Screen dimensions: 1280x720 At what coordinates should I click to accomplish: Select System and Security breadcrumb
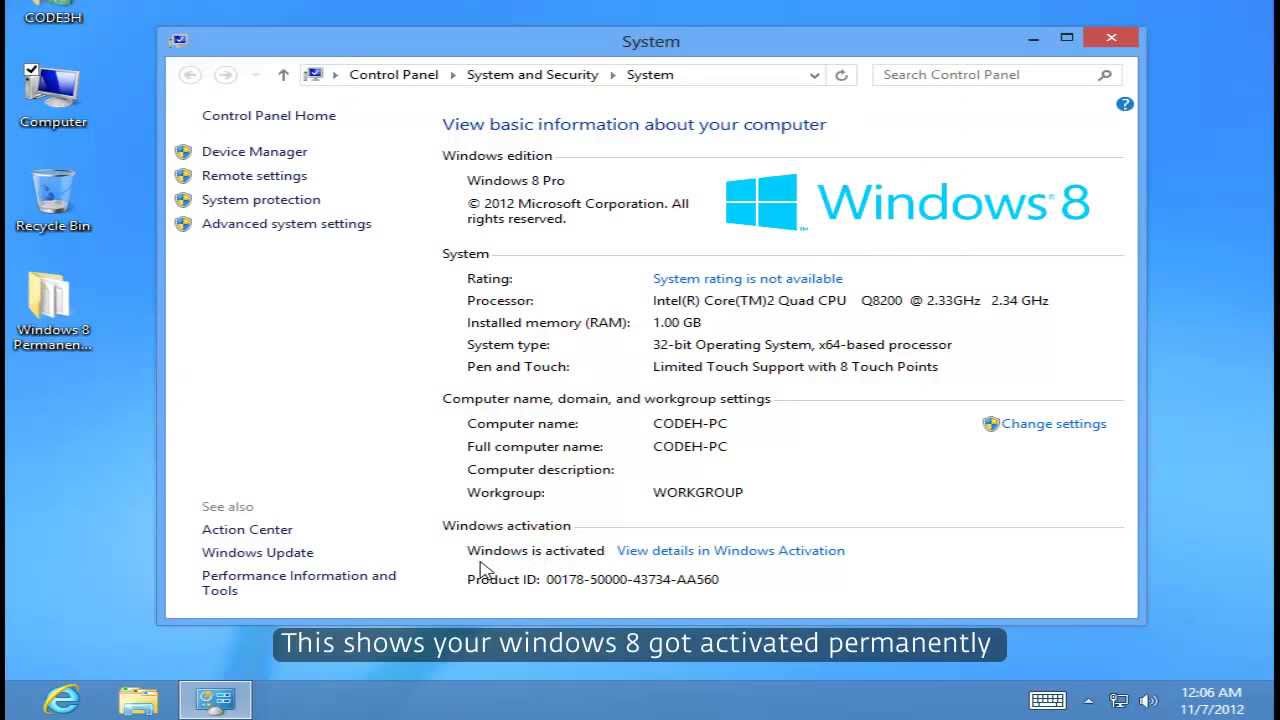click(x=532, y=75)
